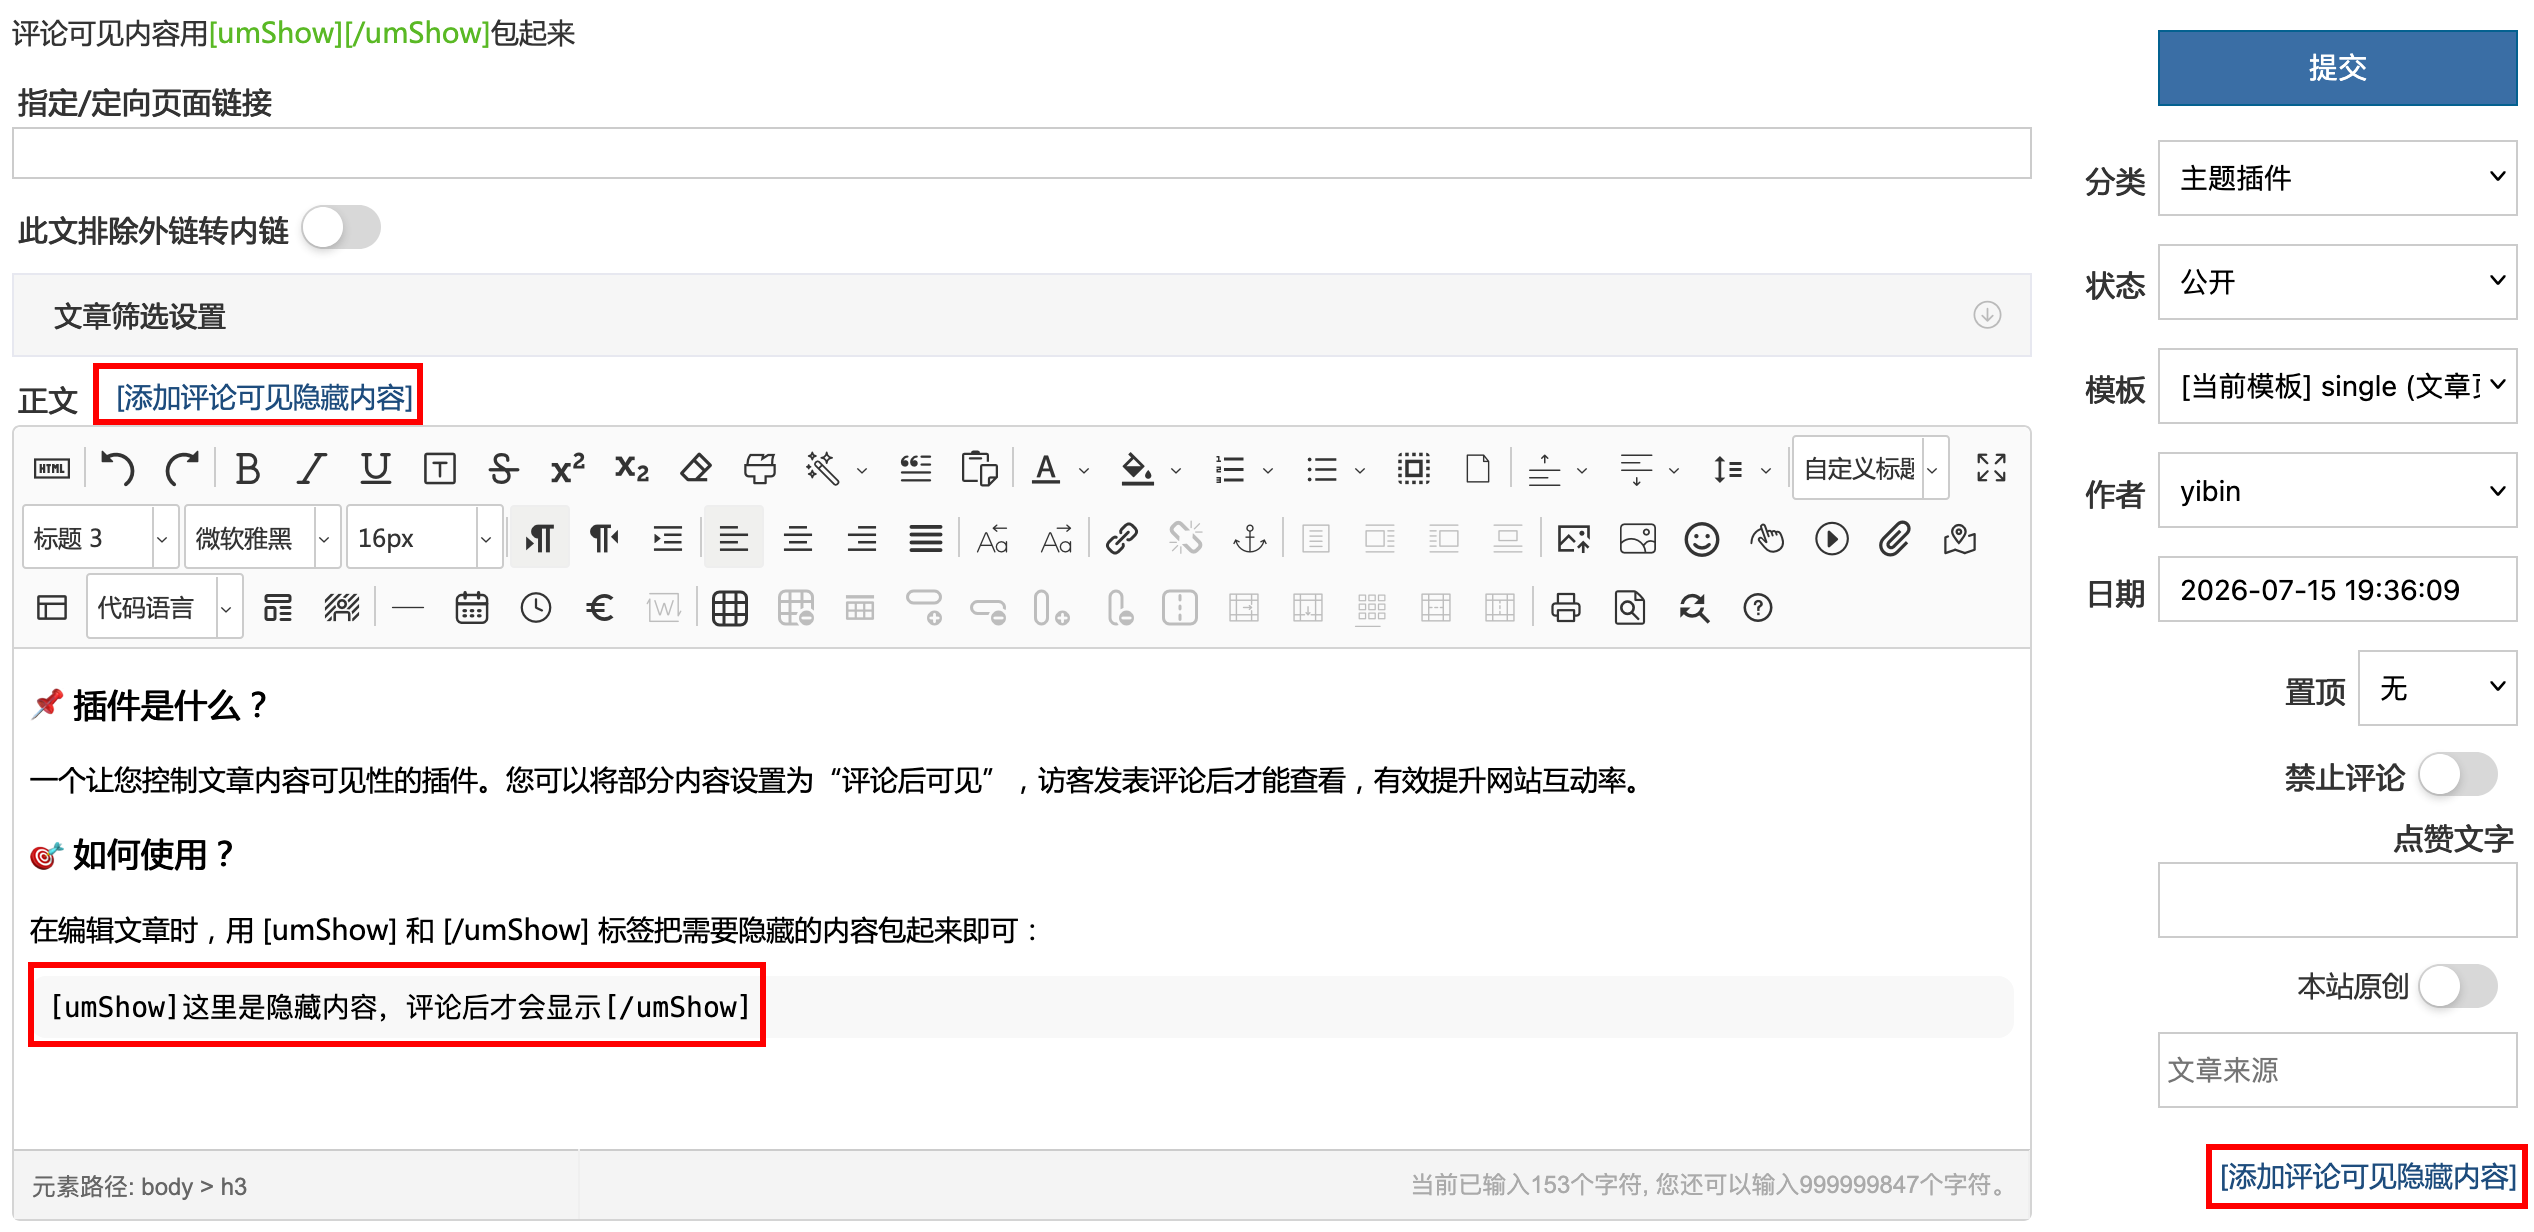Open font color picker
The width and height of the screenshot is (2534, 1232).
pyautogui.click(x=1046, y=468)
